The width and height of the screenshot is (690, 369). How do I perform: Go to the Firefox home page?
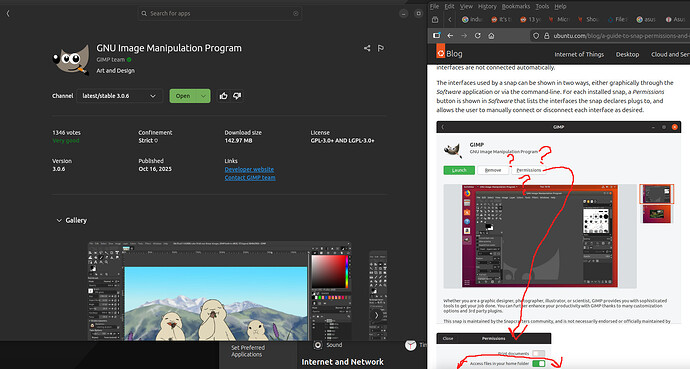(491, 36)
